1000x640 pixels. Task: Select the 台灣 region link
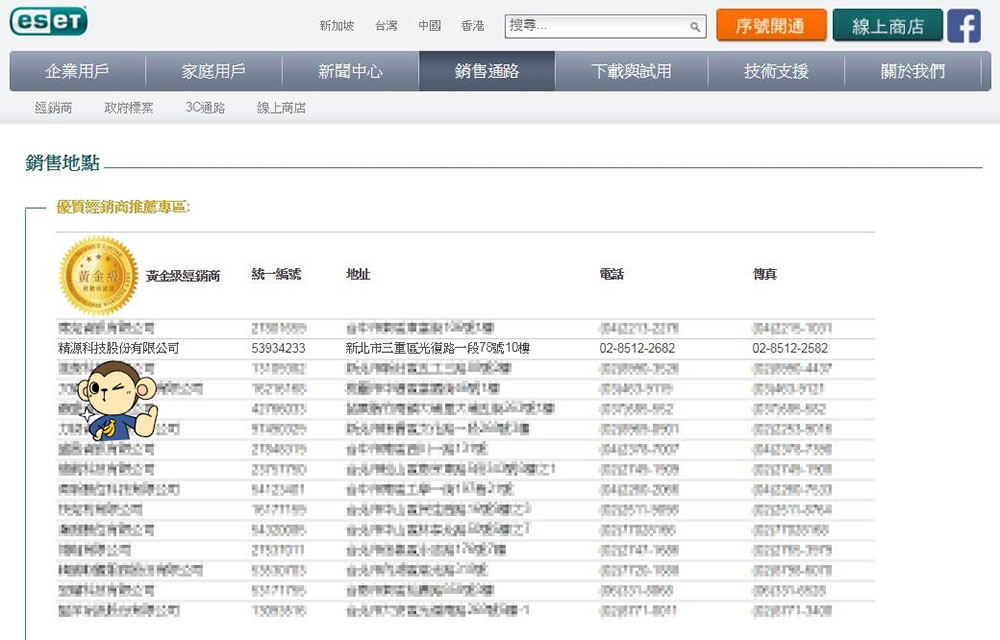pyautogui.click(x=386, y=26)
